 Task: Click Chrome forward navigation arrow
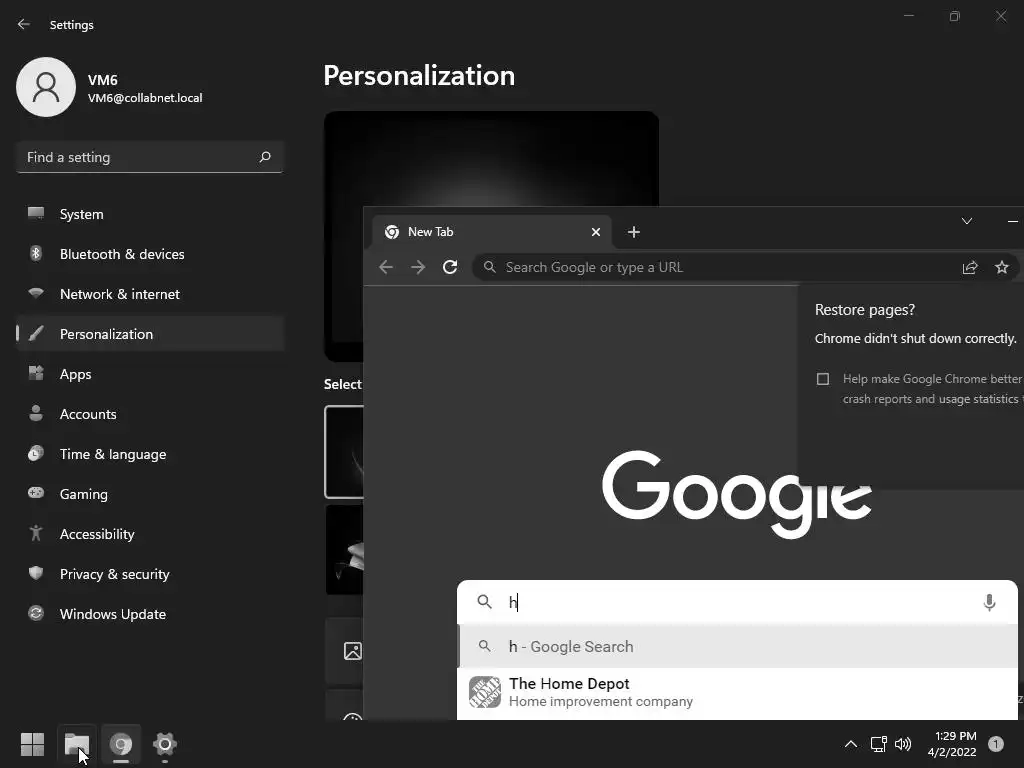418,267
